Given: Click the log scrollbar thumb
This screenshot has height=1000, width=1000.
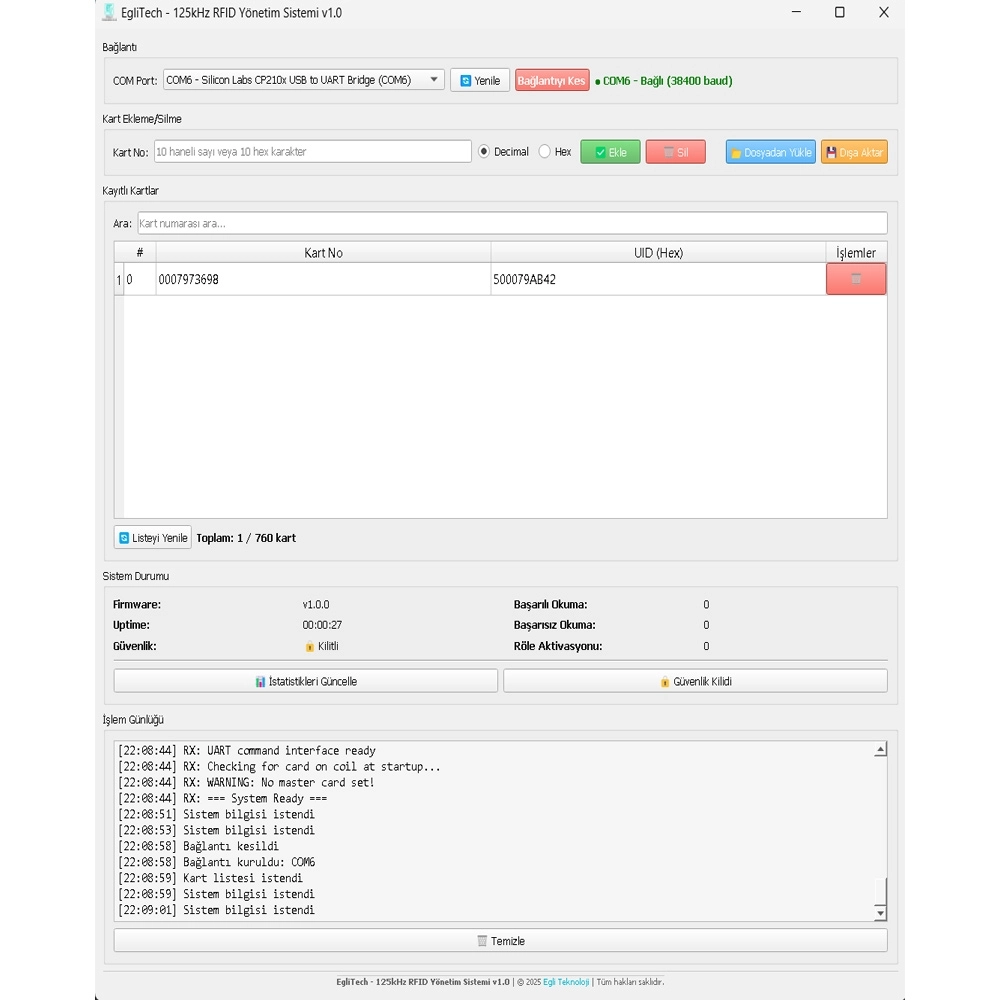Looking at the screenshot, I should point(880,891).
